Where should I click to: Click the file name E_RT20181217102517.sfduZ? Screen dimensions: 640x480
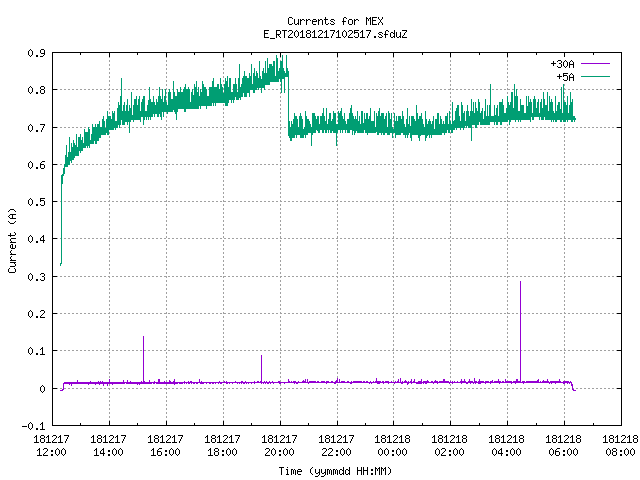coord(335,34)
